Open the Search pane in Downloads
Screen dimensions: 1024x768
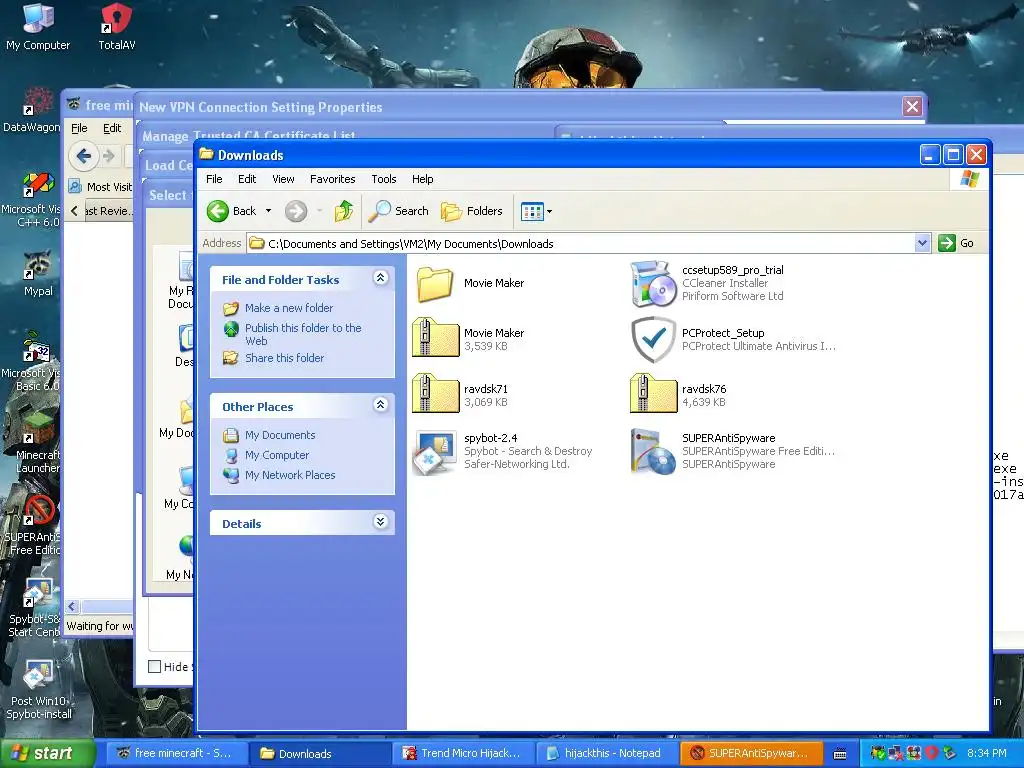tap(398, 211)
